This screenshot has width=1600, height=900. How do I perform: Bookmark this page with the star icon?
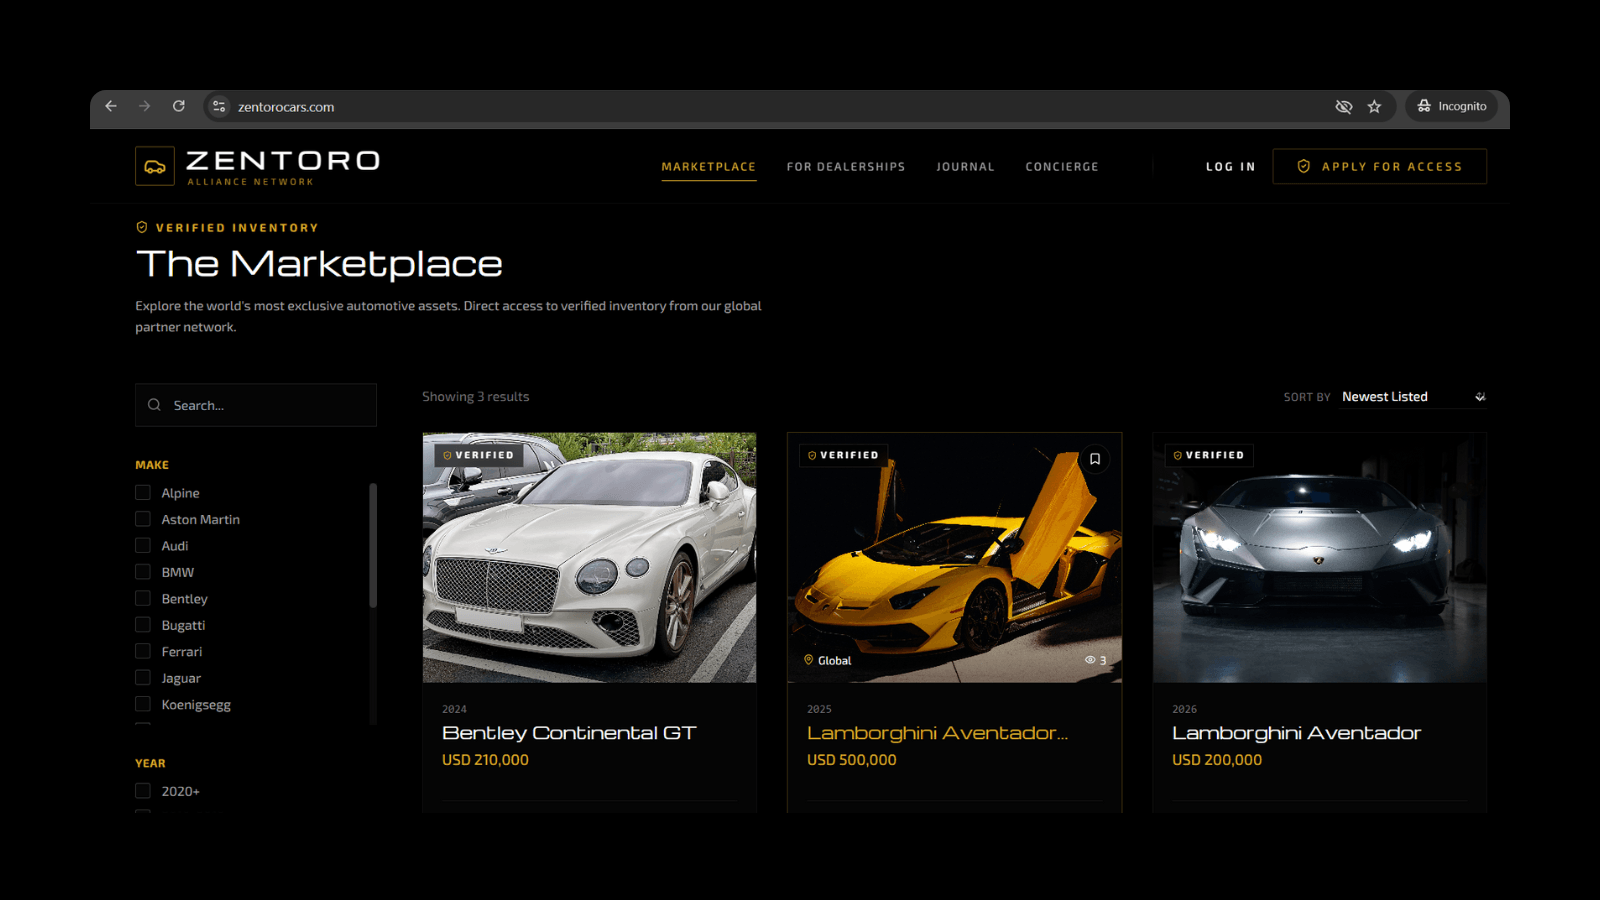pyautogui.click(x=1374, y=106)
